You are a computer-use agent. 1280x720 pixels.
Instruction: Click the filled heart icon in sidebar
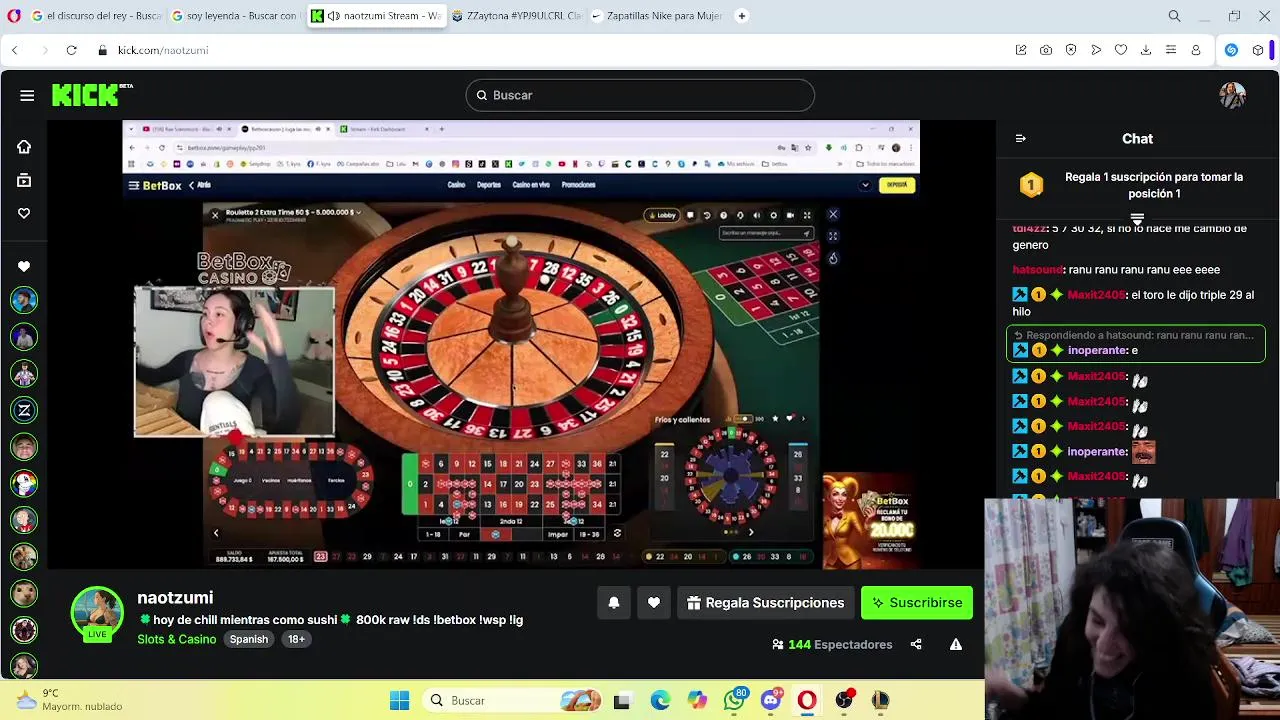pos(24,266)
